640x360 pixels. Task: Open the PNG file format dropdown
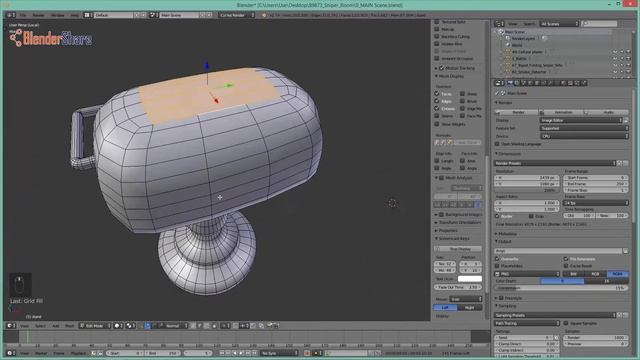click(527, 274)
